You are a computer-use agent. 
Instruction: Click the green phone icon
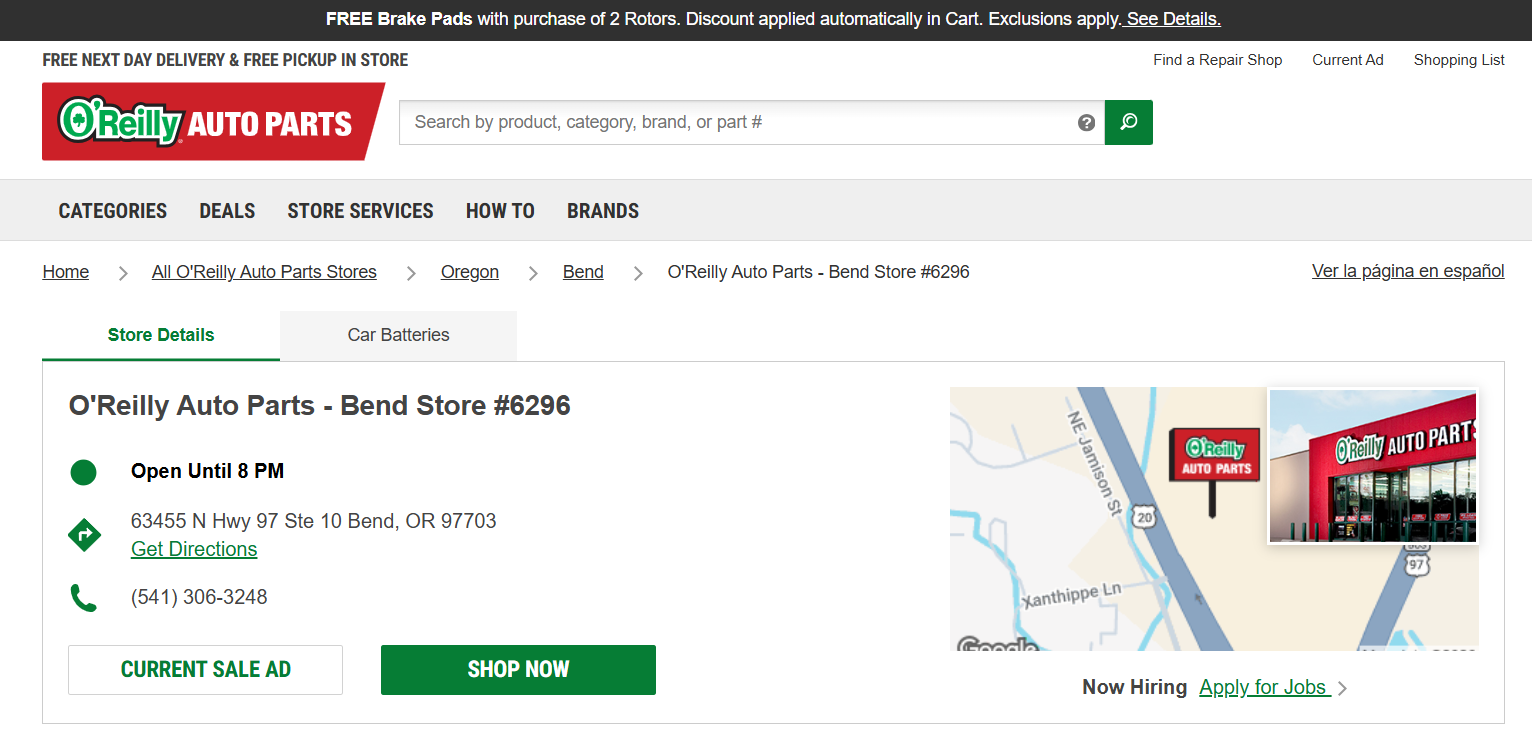pyautogui.click(x=84, y=598)
